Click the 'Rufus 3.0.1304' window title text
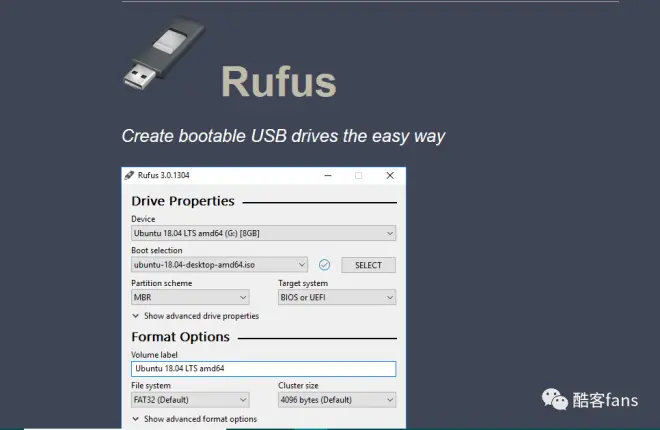This screenshot has height=430, width=660. tap(164, 175)
